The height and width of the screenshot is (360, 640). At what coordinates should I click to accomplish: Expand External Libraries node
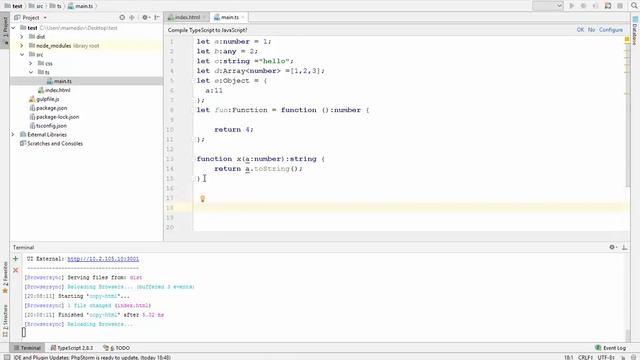(13, 134)
